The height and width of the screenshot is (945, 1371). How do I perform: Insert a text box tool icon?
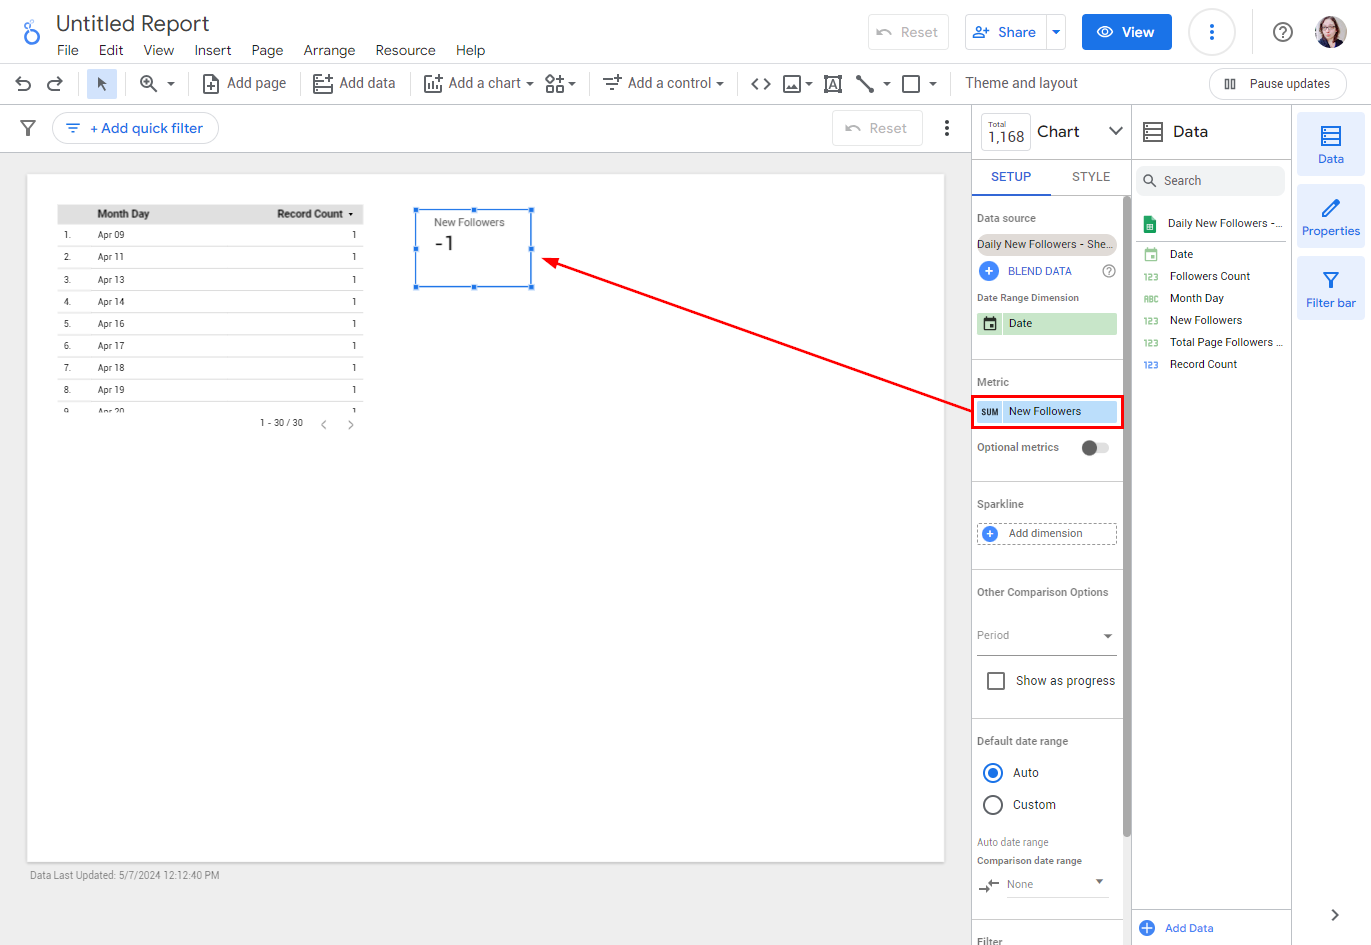click(x=832, y=84)
